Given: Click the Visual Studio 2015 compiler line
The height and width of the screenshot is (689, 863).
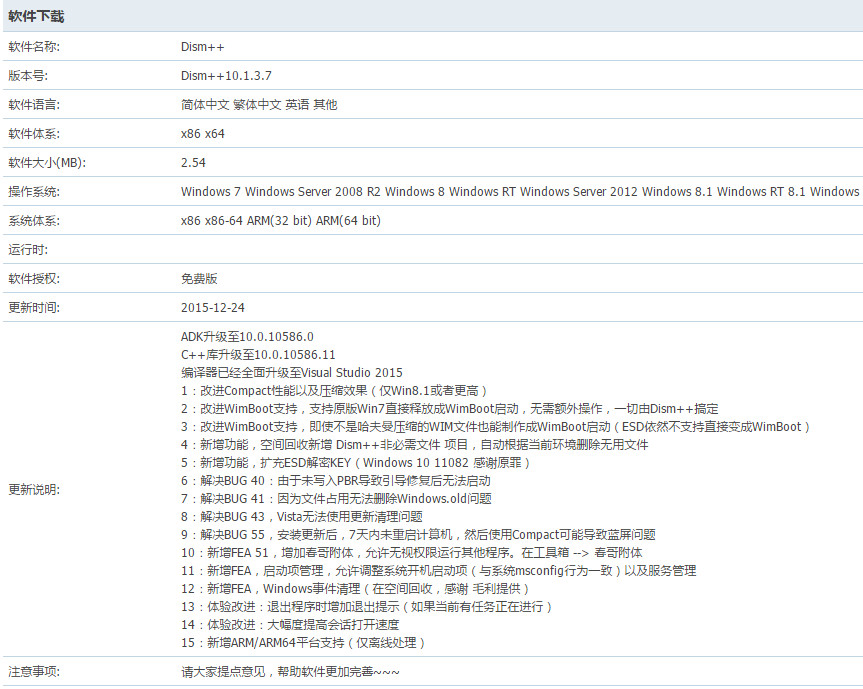Looking at the screenshot, I should pos(292,373).
